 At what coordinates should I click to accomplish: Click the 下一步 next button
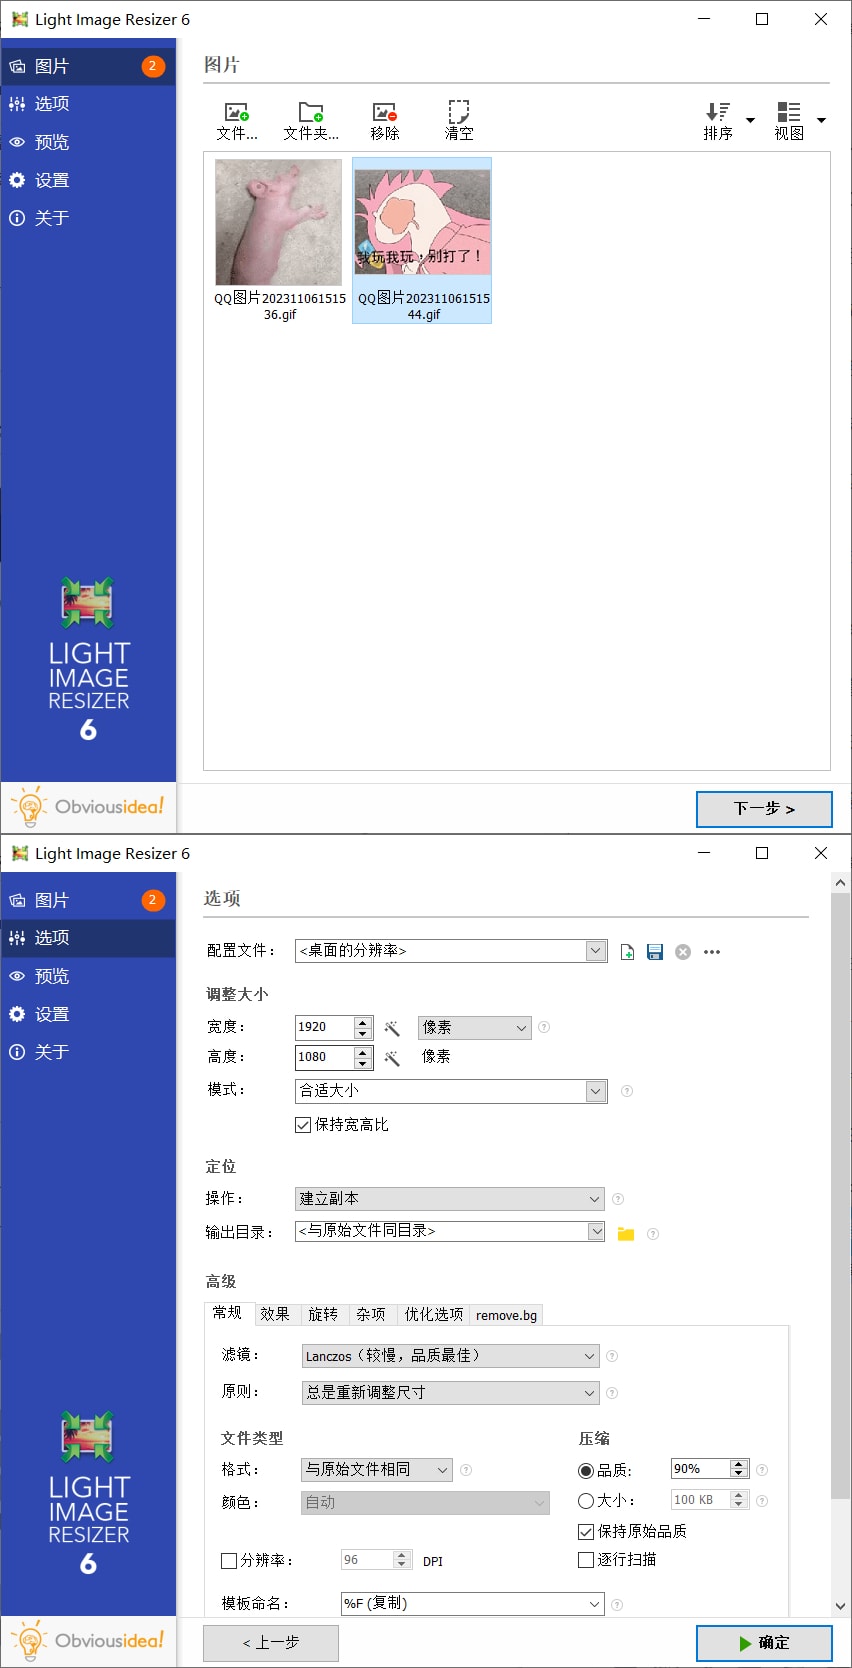pyautogui.click(x=764, y=809)
